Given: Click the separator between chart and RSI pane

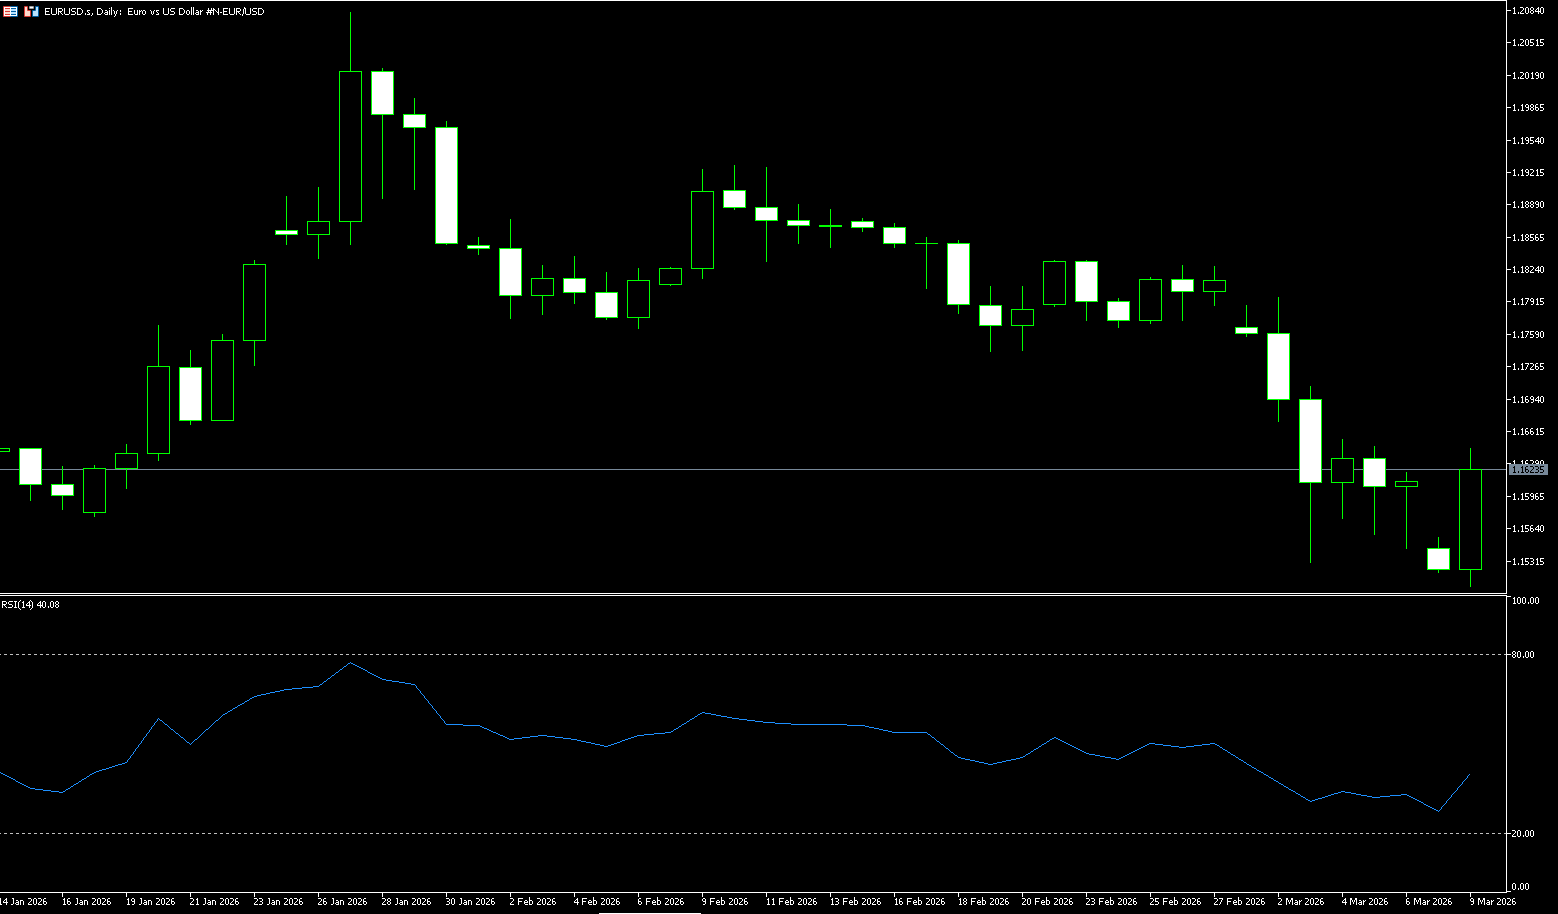Looking at the screenshot, I should click(750, 595).
